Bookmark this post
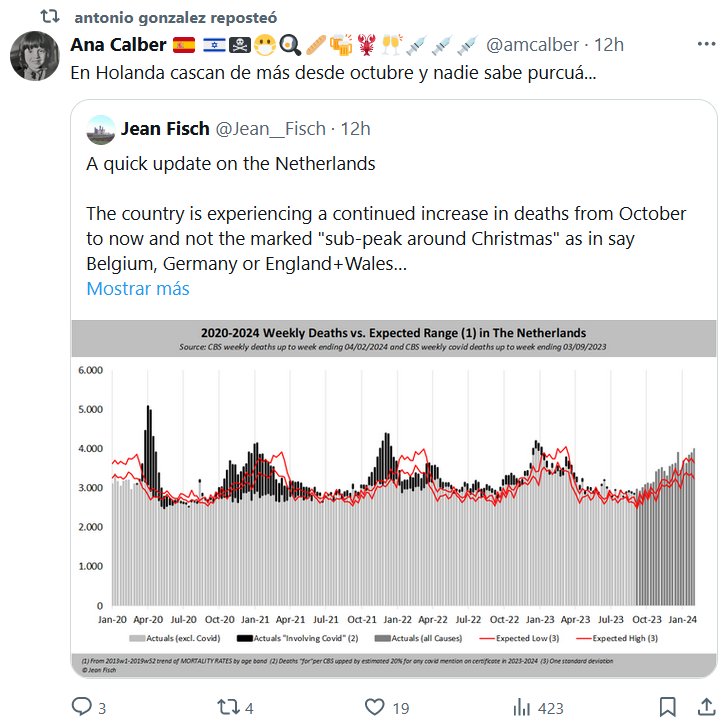The height and width of the screenshot is (728, 728). [x=669, y=707]
